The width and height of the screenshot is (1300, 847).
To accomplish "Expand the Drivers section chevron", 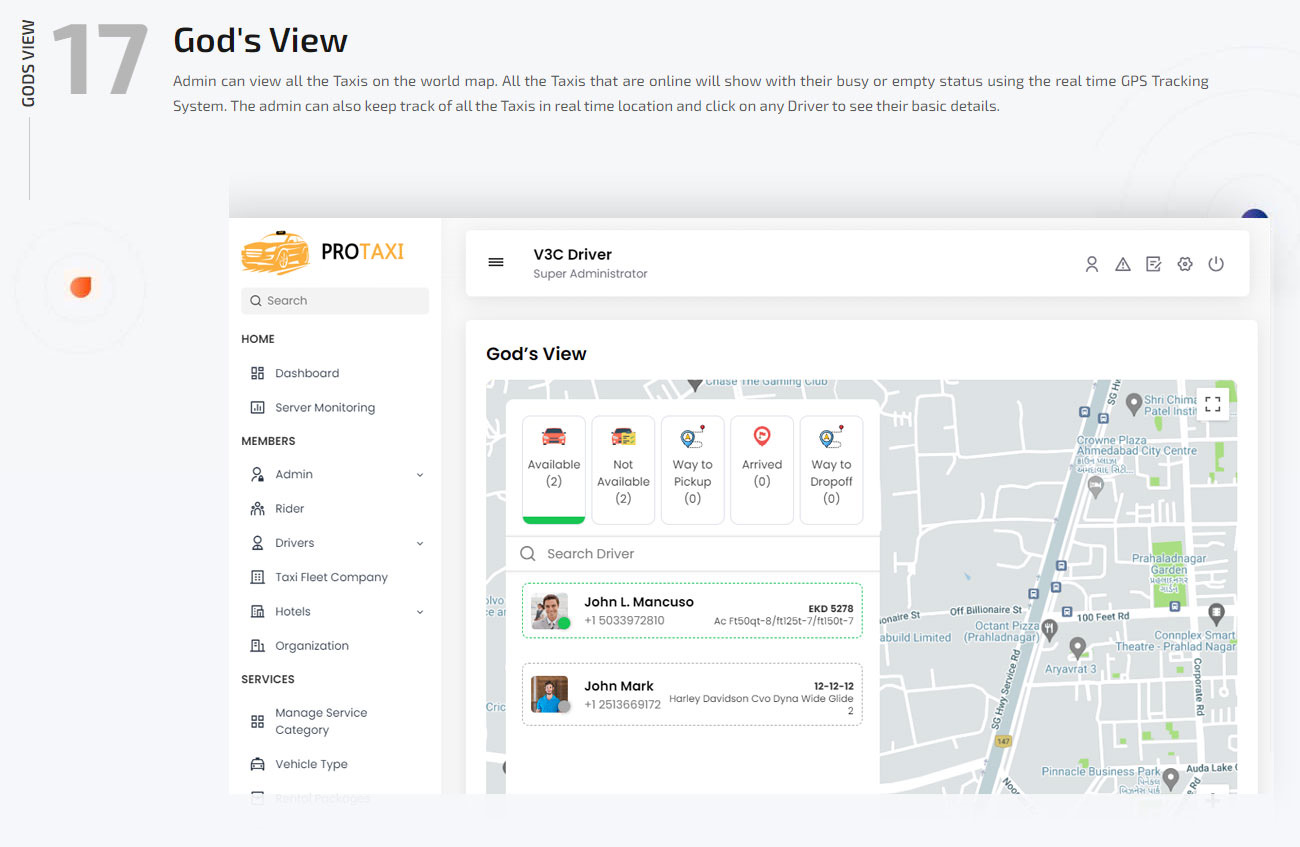I will (x=418, y=542).
